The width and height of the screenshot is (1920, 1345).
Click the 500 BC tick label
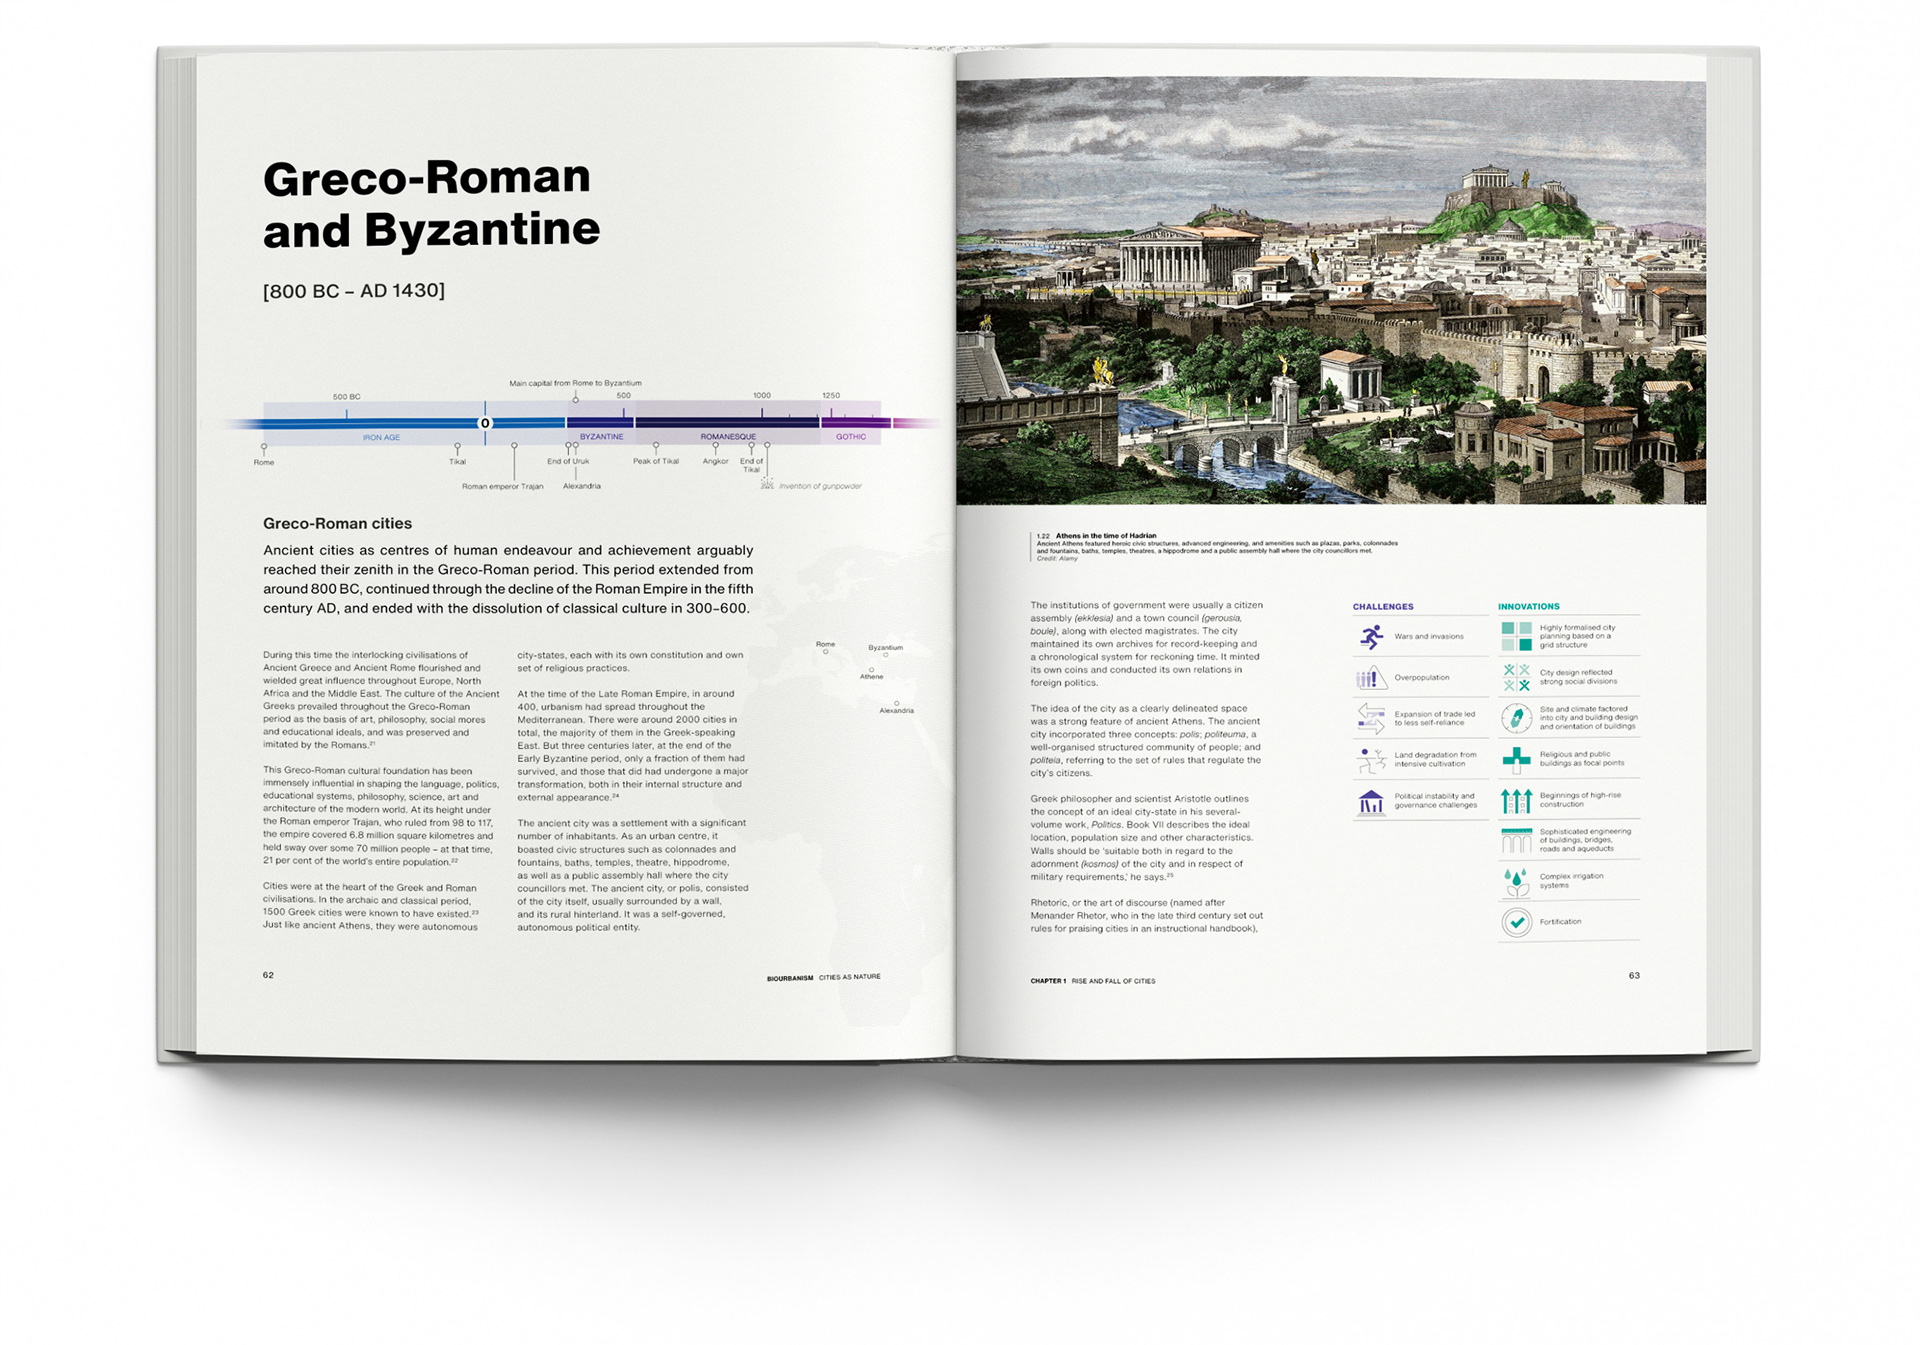(x=346, y=397)
